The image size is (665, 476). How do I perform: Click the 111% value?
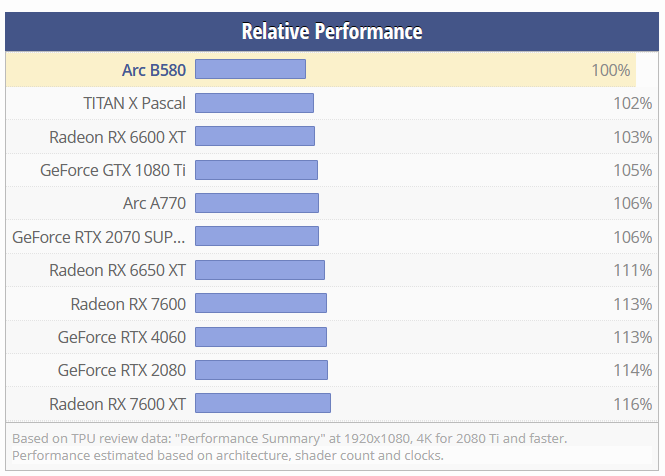[633, 270]
